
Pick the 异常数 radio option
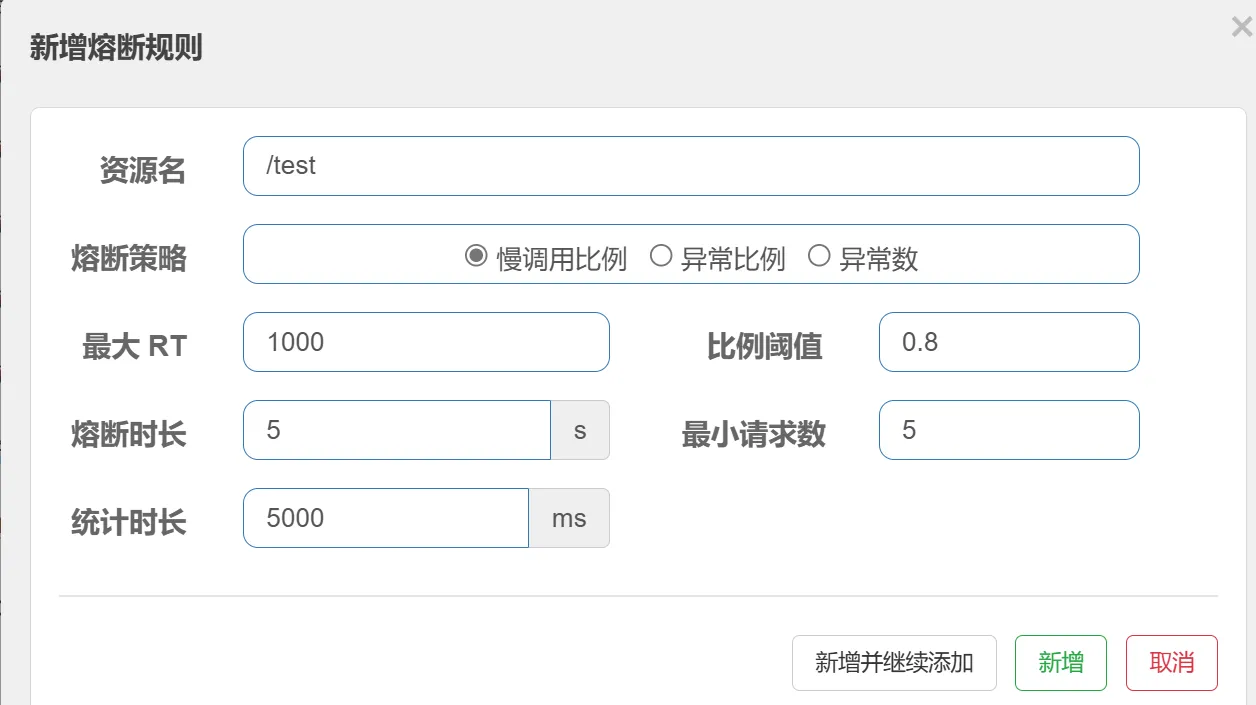point(819,257)
